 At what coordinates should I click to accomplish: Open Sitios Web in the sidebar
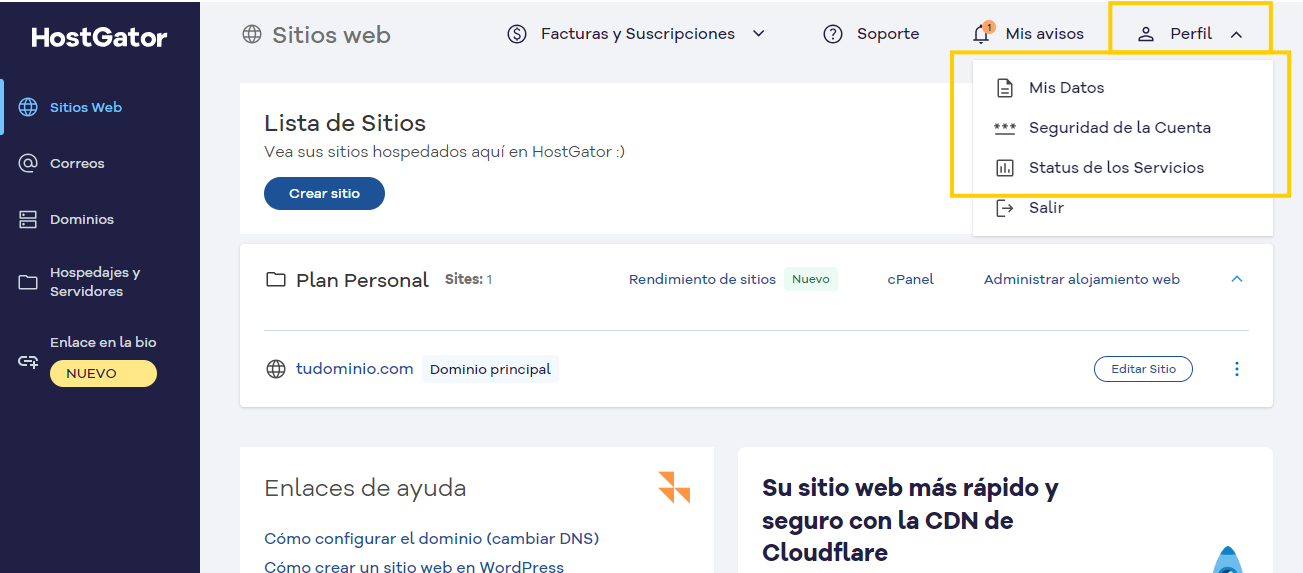pos(86,107)
